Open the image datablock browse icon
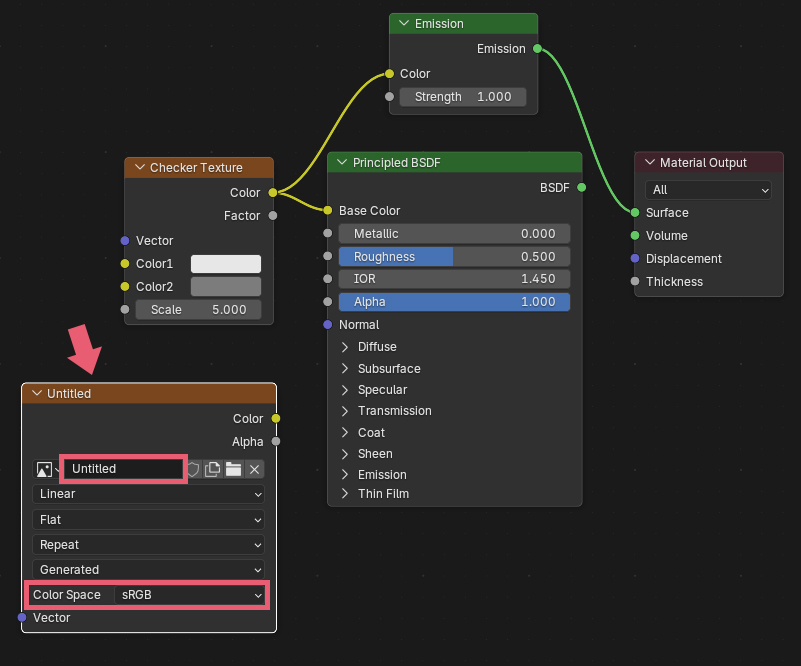Viewport: 801px width, 666px height. pos(46,469)
